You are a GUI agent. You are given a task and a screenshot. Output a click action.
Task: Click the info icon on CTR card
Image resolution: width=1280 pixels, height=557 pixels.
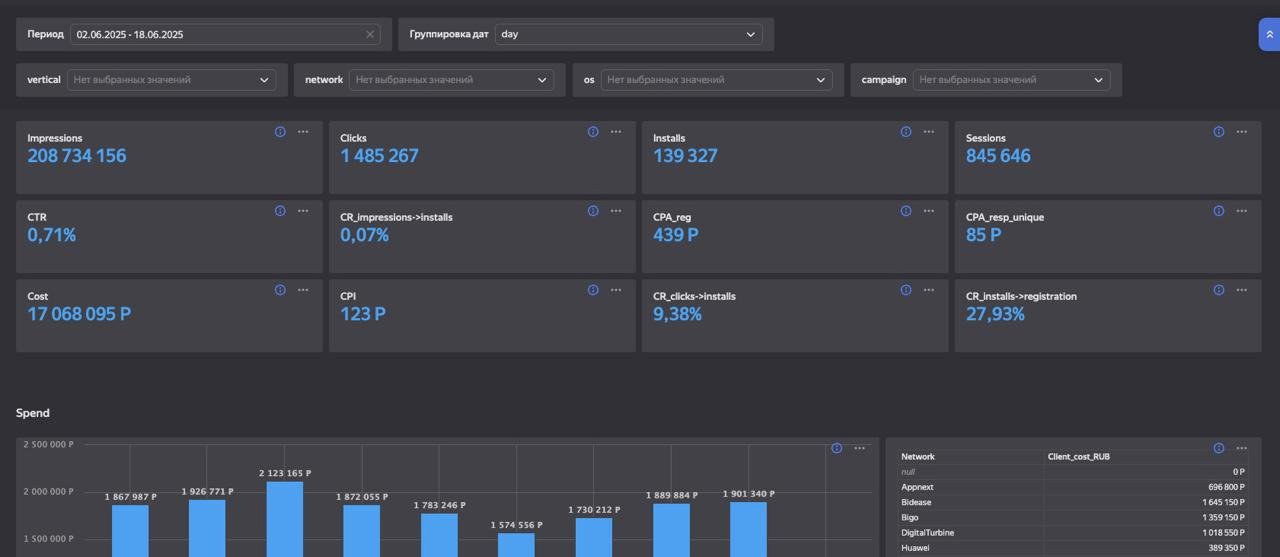pos(280,211)
